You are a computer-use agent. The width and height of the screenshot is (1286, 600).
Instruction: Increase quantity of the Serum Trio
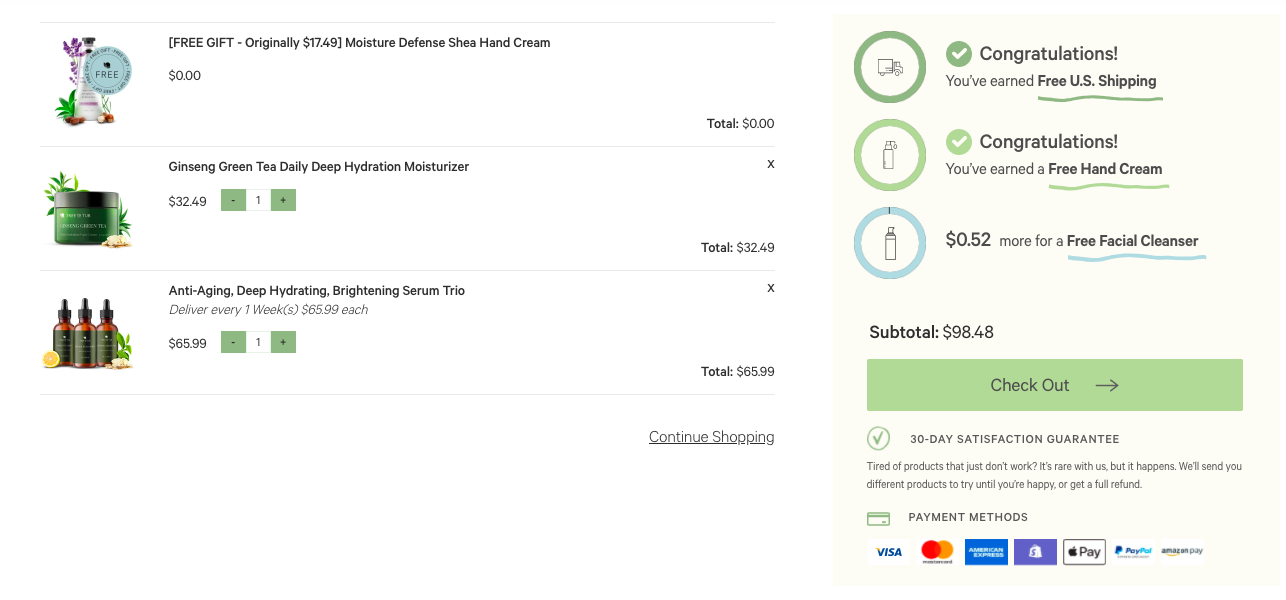[x=283, y=342]
